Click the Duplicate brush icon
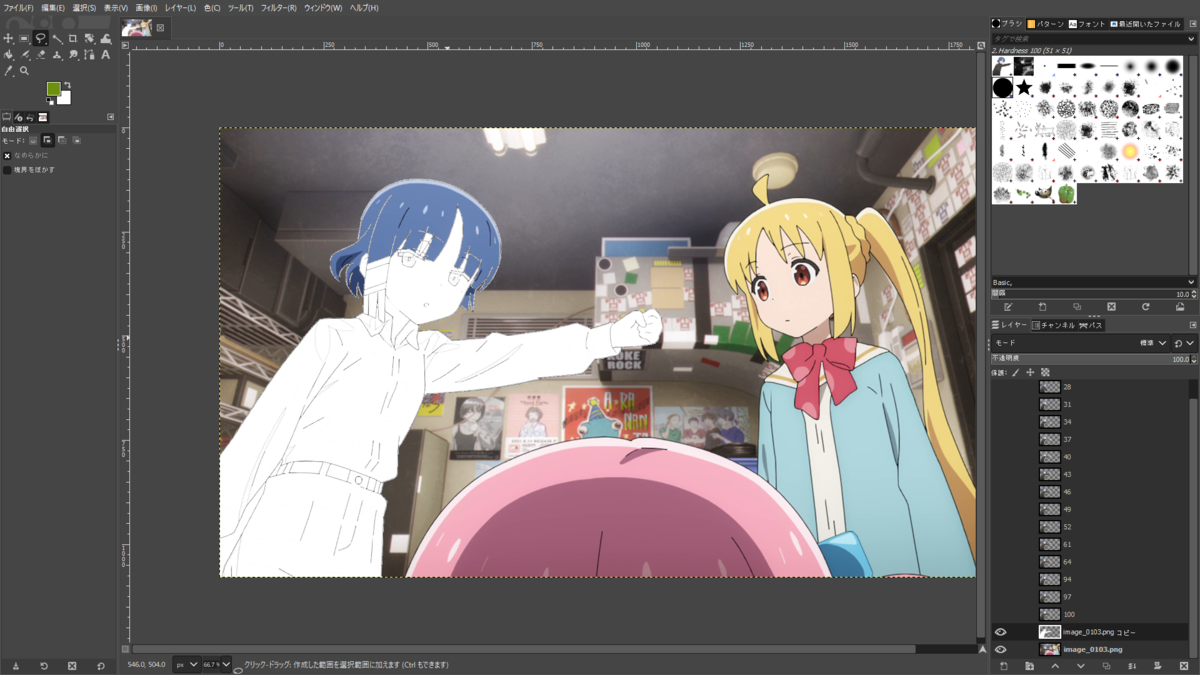Image resolution: width=1200 pixels, height=675 pixels. (1077, 307)
